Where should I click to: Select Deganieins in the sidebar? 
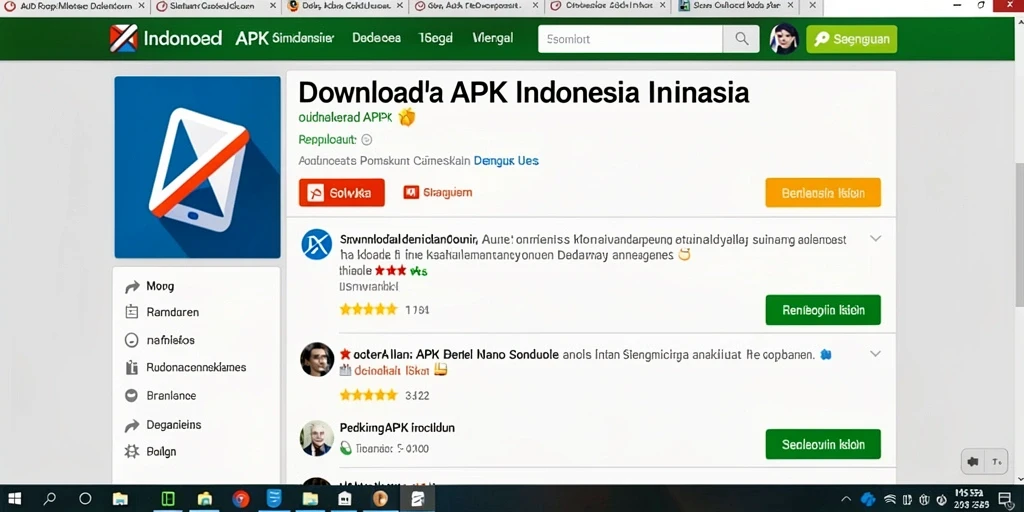163,425
